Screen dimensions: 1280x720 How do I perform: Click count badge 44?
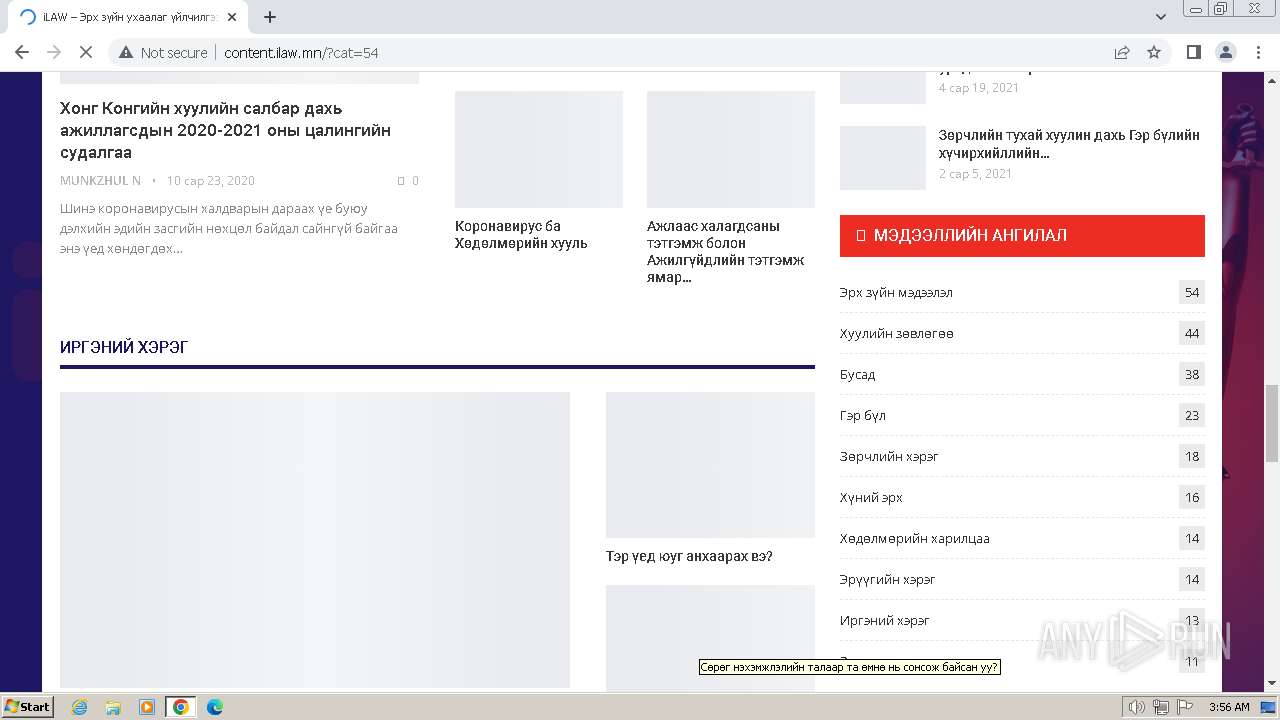[1192, 334]
